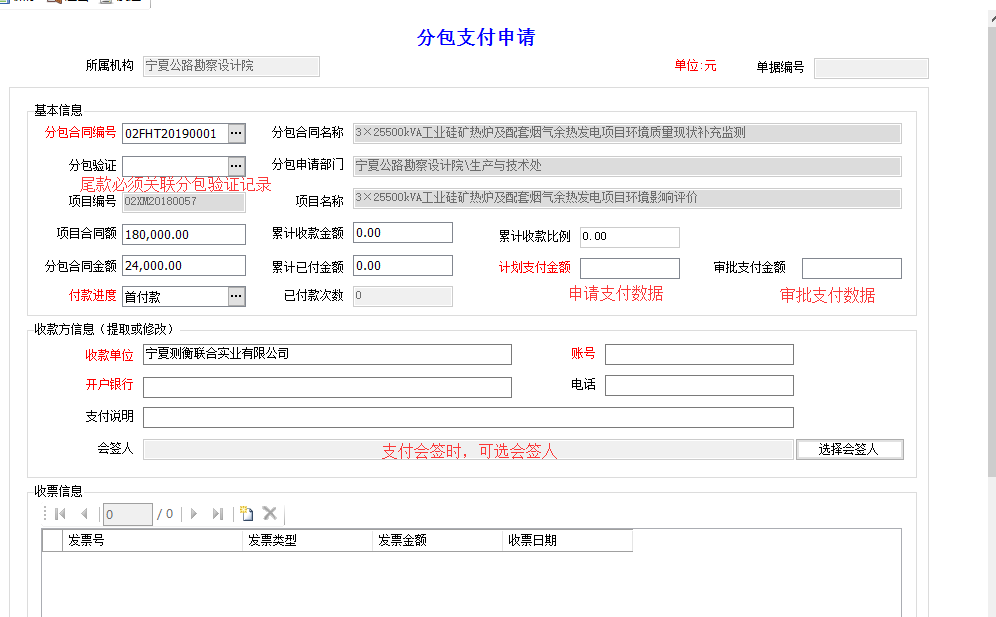Click the 已付款次数 field

(x=403, y=296)
